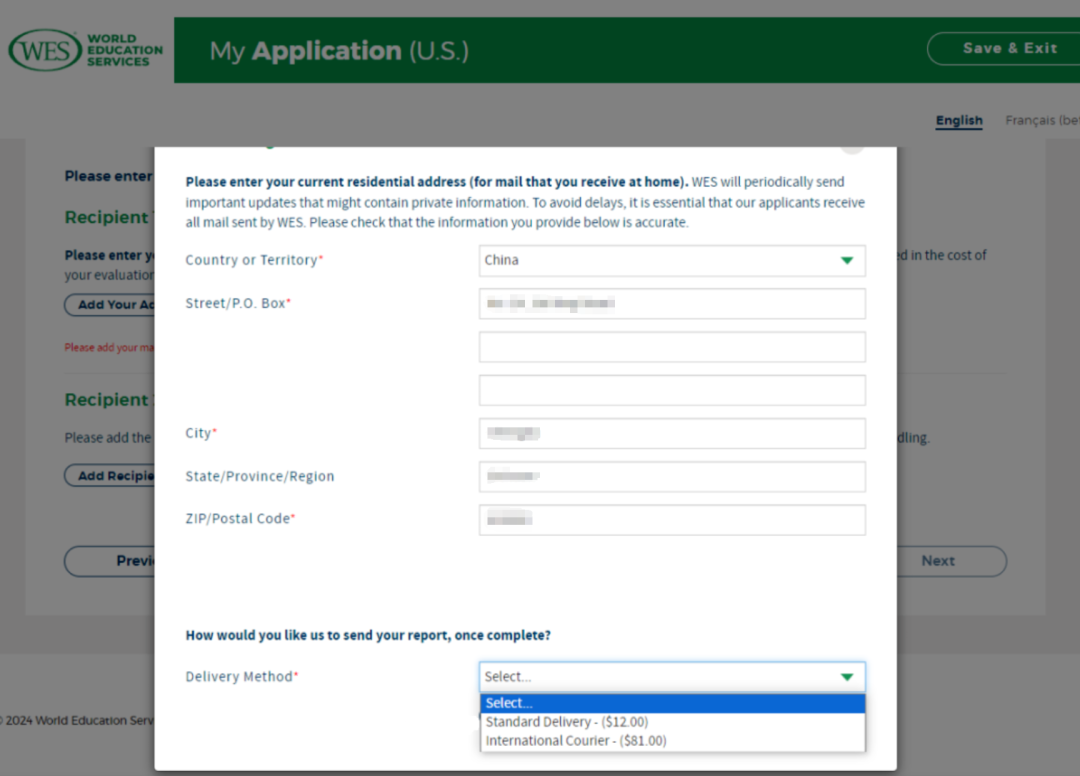Click the Next button

937,561
